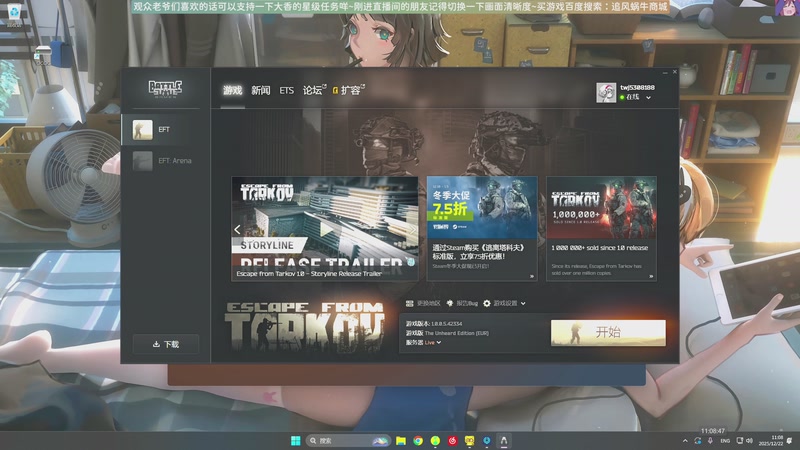Open Google Chrome from taskbar
Viewport: 800px width, 450px height.
click(x=418, y=440)
